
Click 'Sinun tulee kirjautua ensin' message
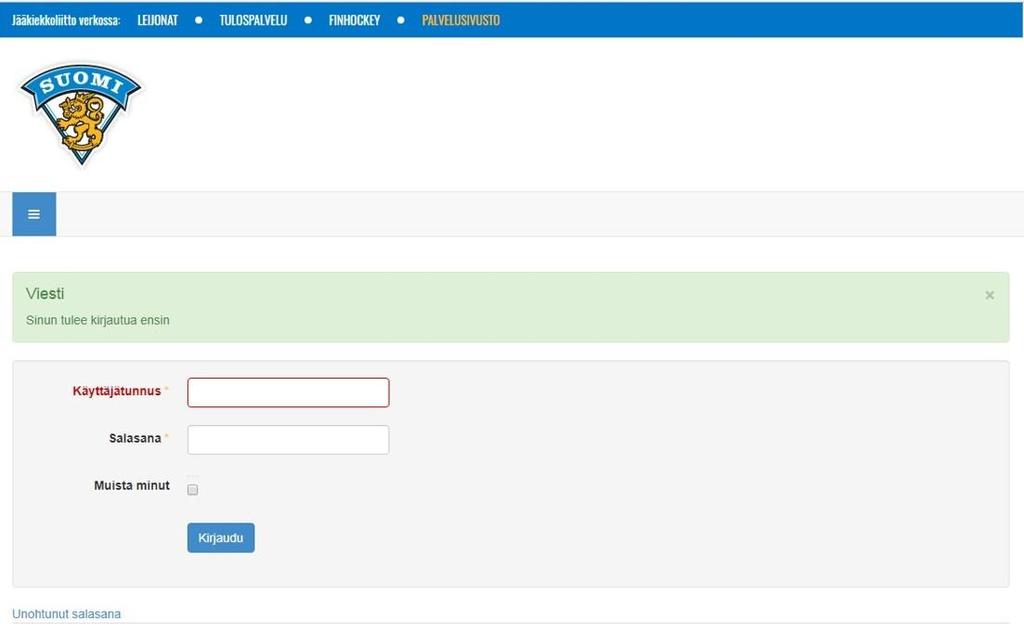click(98, 320)
